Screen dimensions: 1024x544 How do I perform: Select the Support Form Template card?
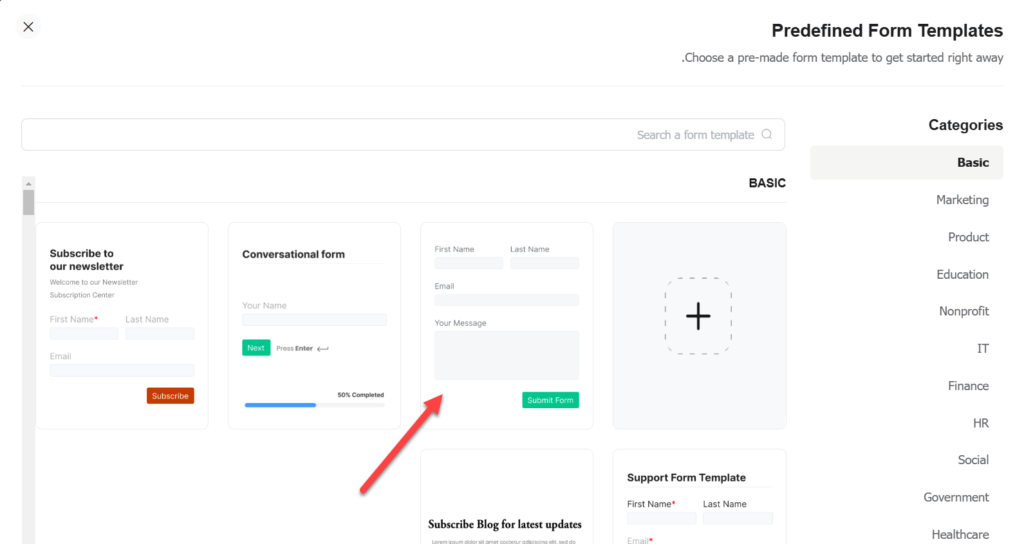pos(699,496)
